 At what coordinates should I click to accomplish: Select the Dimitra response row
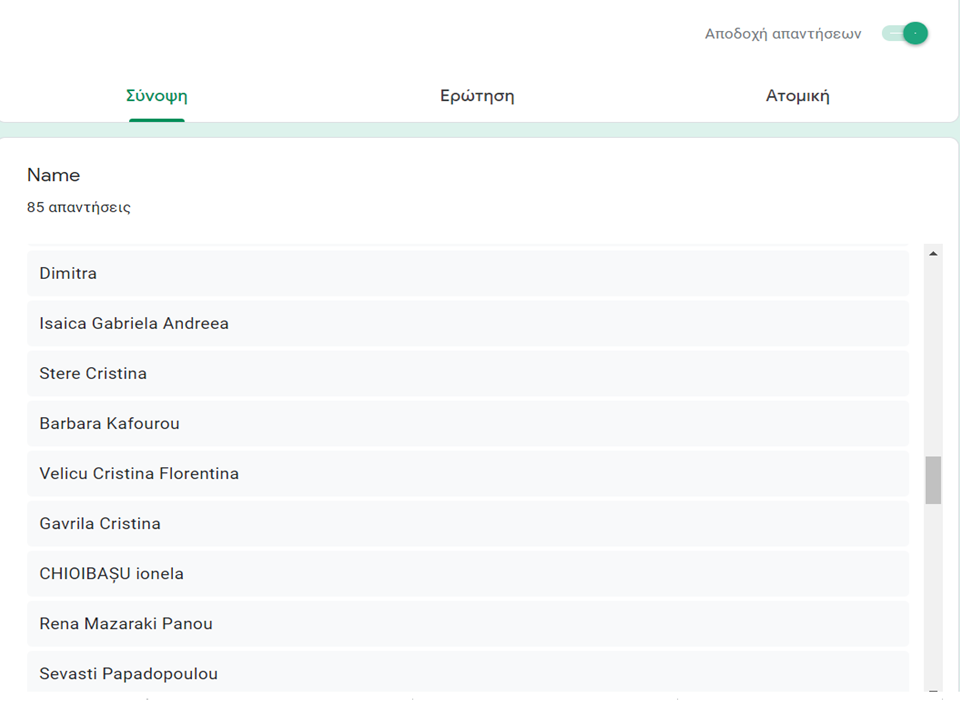click(x=468, y=273)
